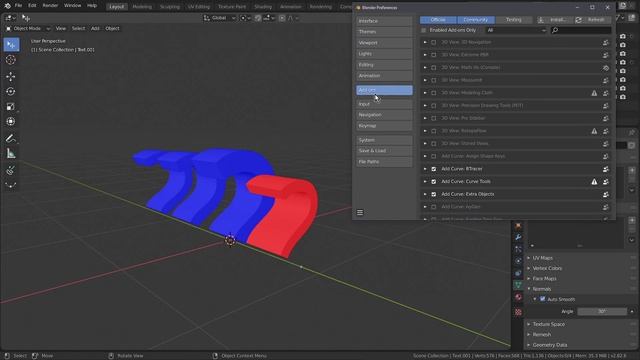Image resolution: width=640 pixels, height=360 pixels.
Task: Activate the Cursor tool
Action: tap(11, 60)
